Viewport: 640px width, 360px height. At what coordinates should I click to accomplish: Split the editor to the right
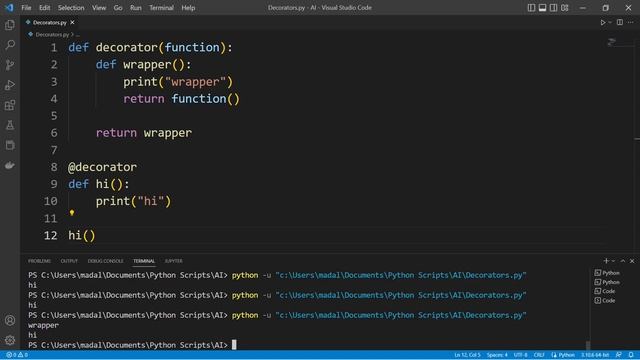[620, 22]
